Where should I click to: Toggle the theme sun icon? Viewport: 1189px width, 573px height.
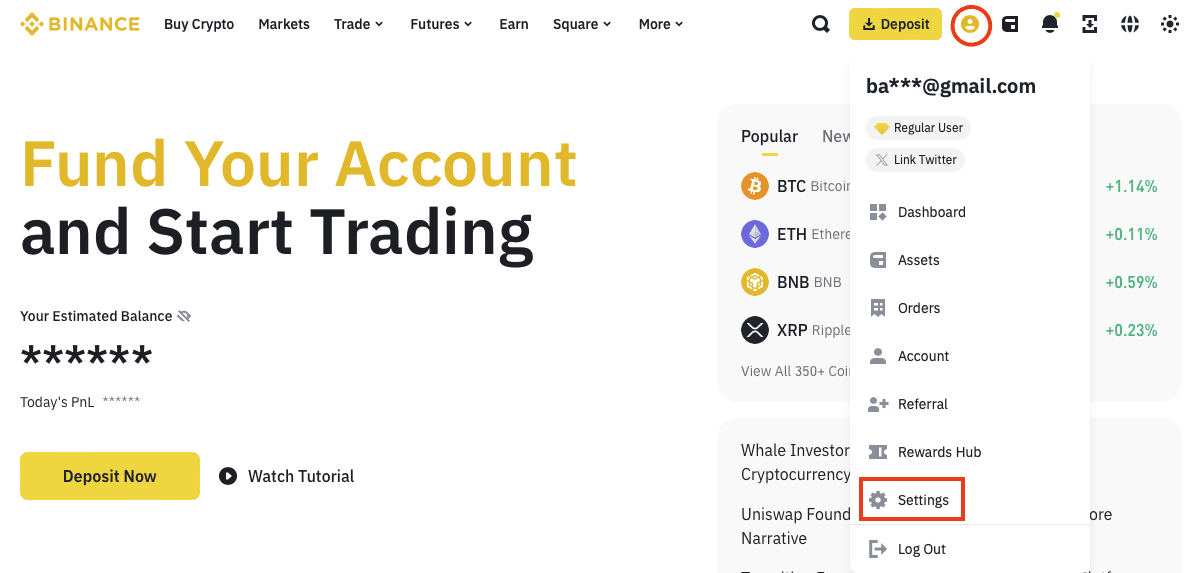click(1170, 24)
